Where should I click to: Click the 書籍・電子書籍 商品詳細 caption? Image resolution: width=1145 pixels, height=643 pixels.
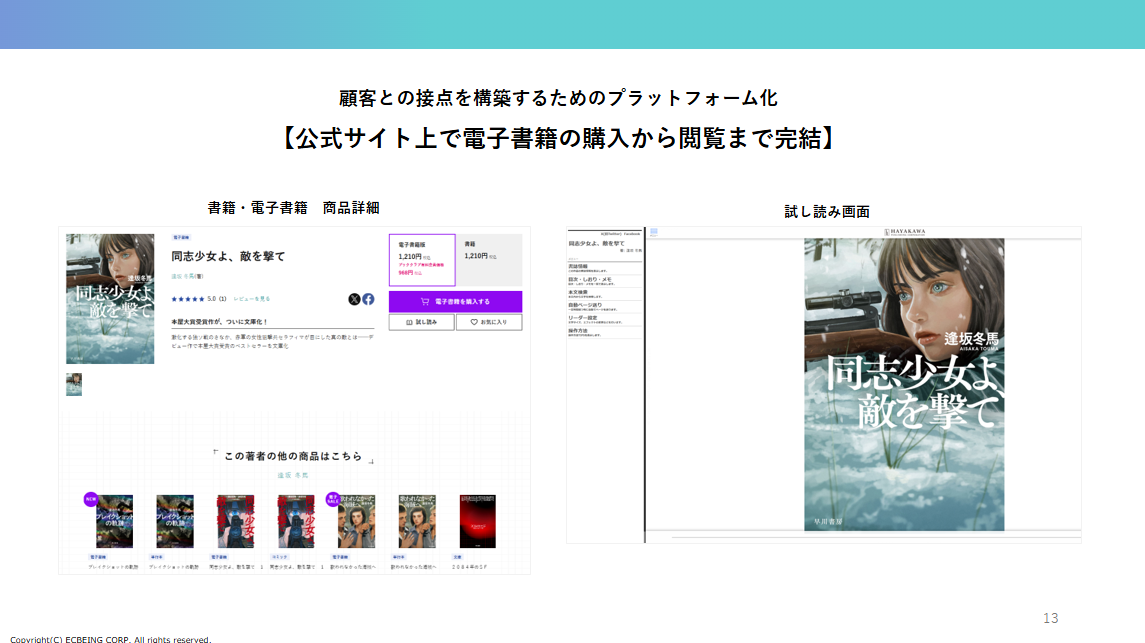294,208
